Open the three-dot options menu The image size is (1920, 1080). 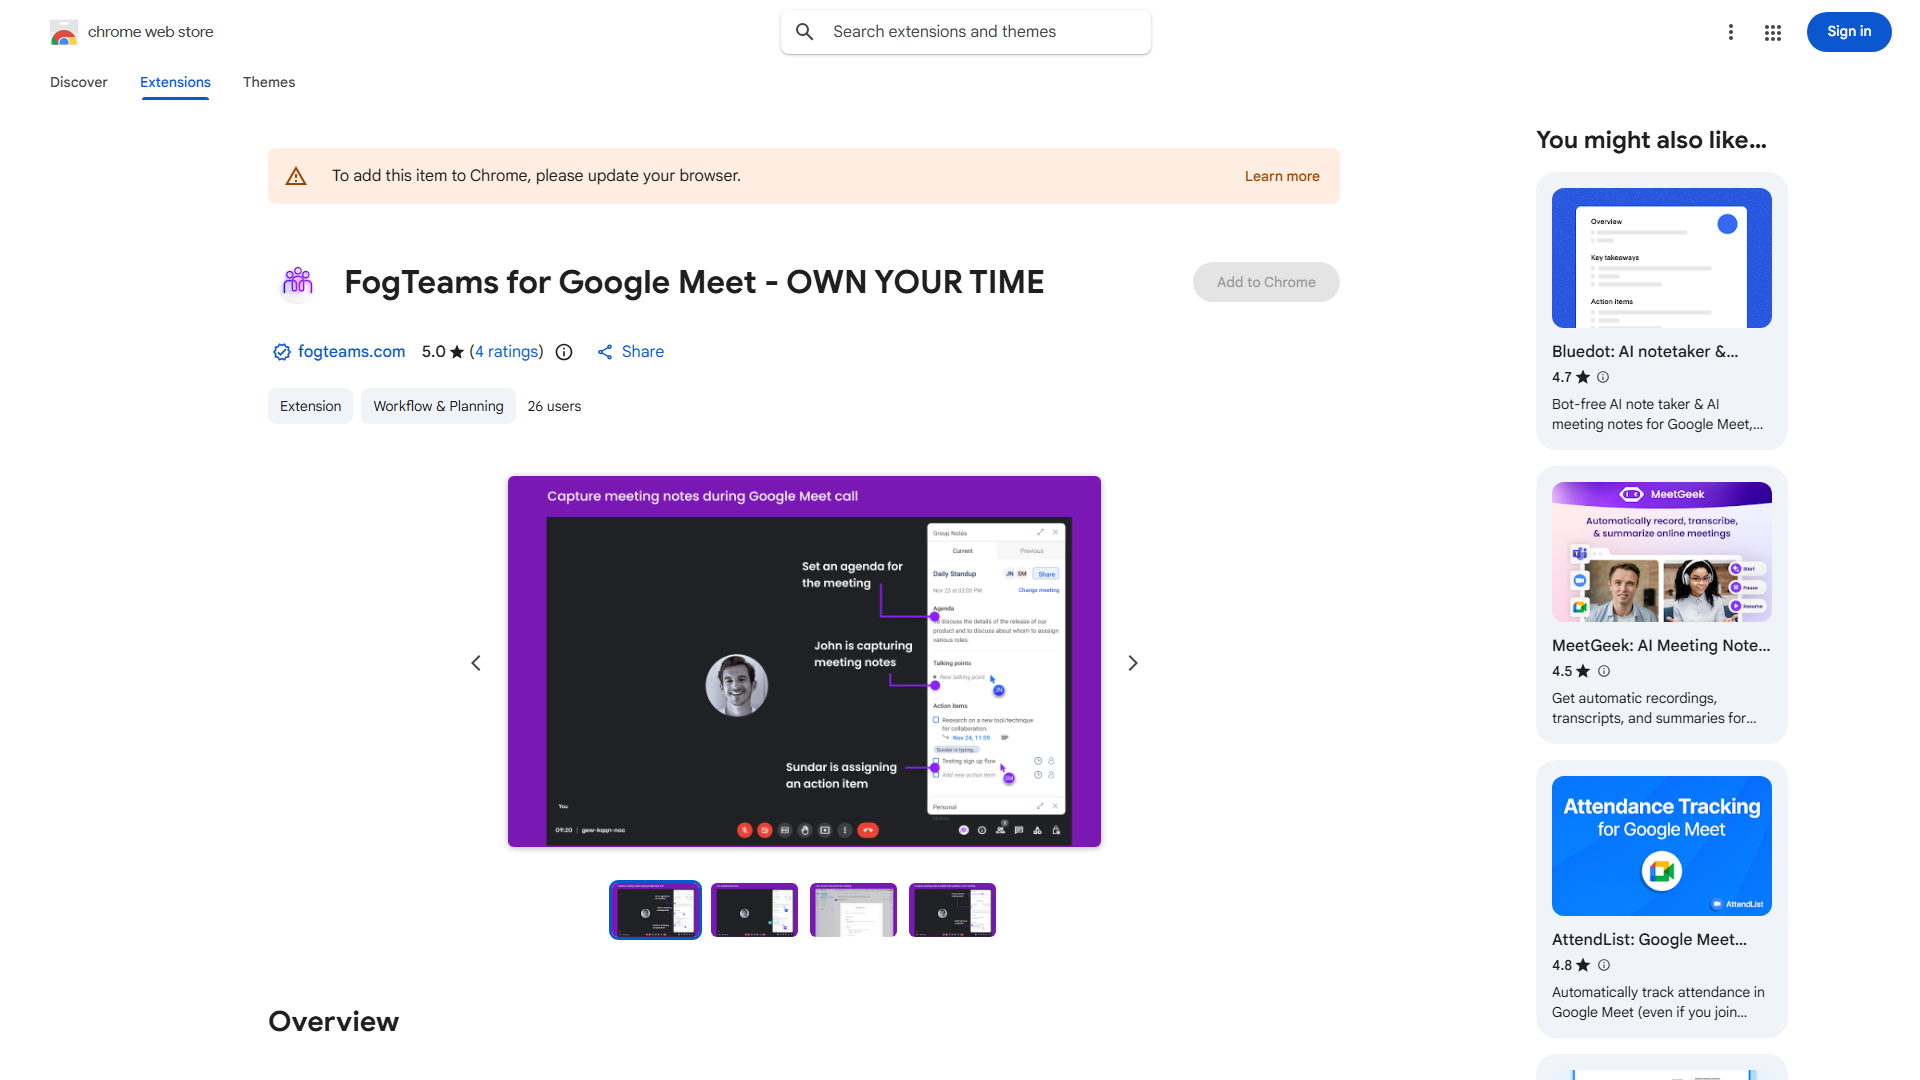[x=1730, y=32]
